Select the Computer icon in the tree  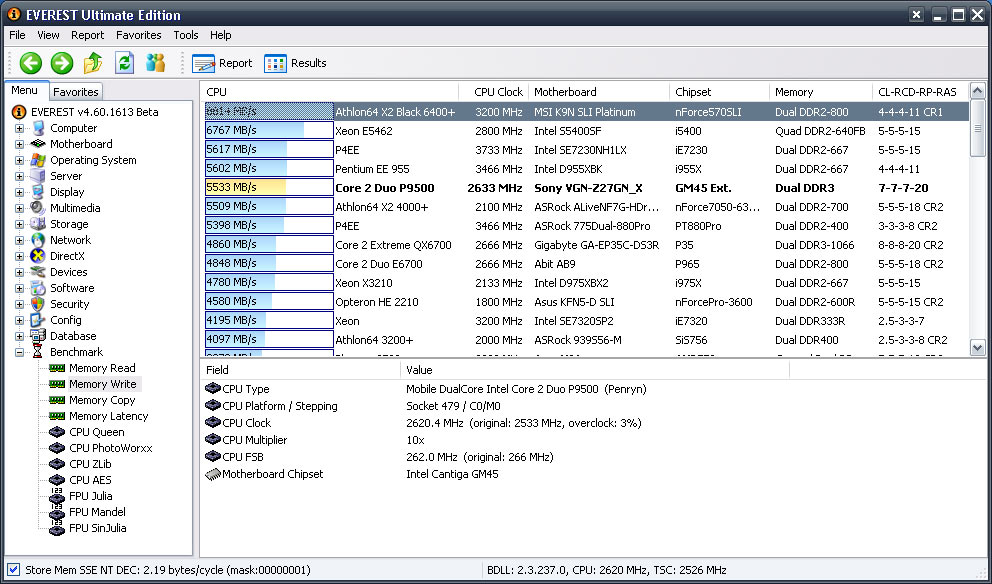click(x=38, y=128)
